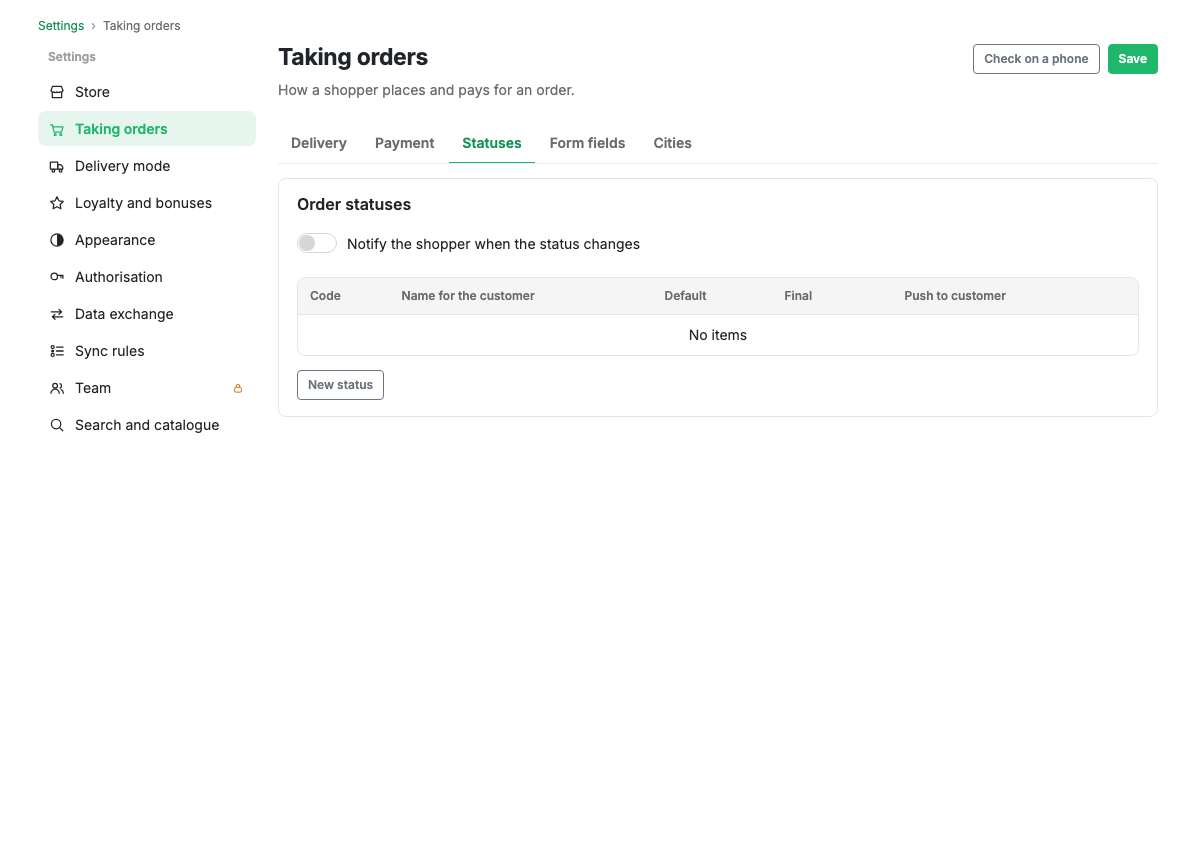This screenshot has height=848, width=1196.
Task: Click the orange lock icon beside Team
Action: point(238,389)
